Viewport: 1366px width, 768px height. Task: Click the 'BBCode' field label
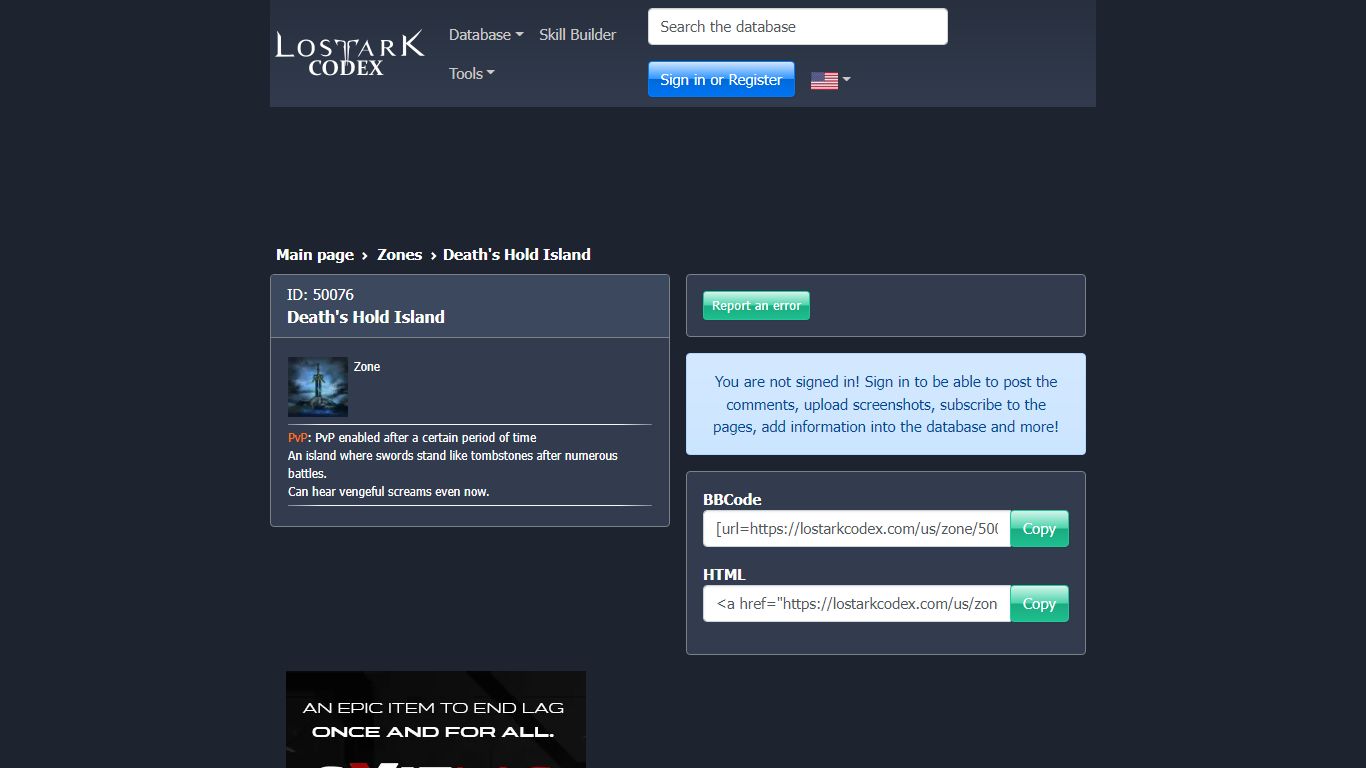tap(732, 500)
